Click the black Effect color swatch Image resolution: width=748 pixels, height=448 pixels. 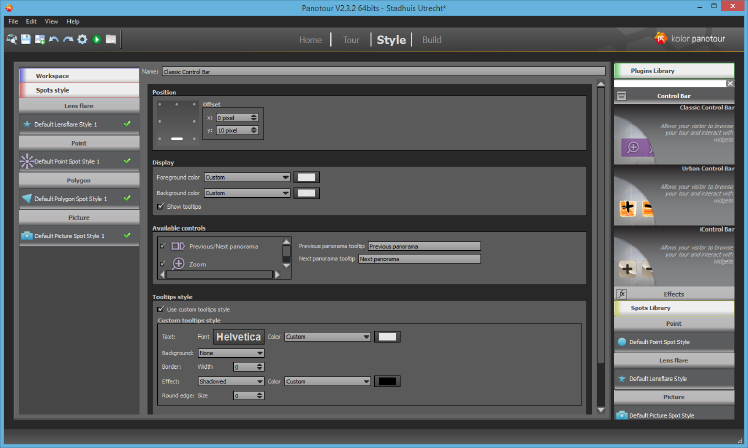click(387, 381)
